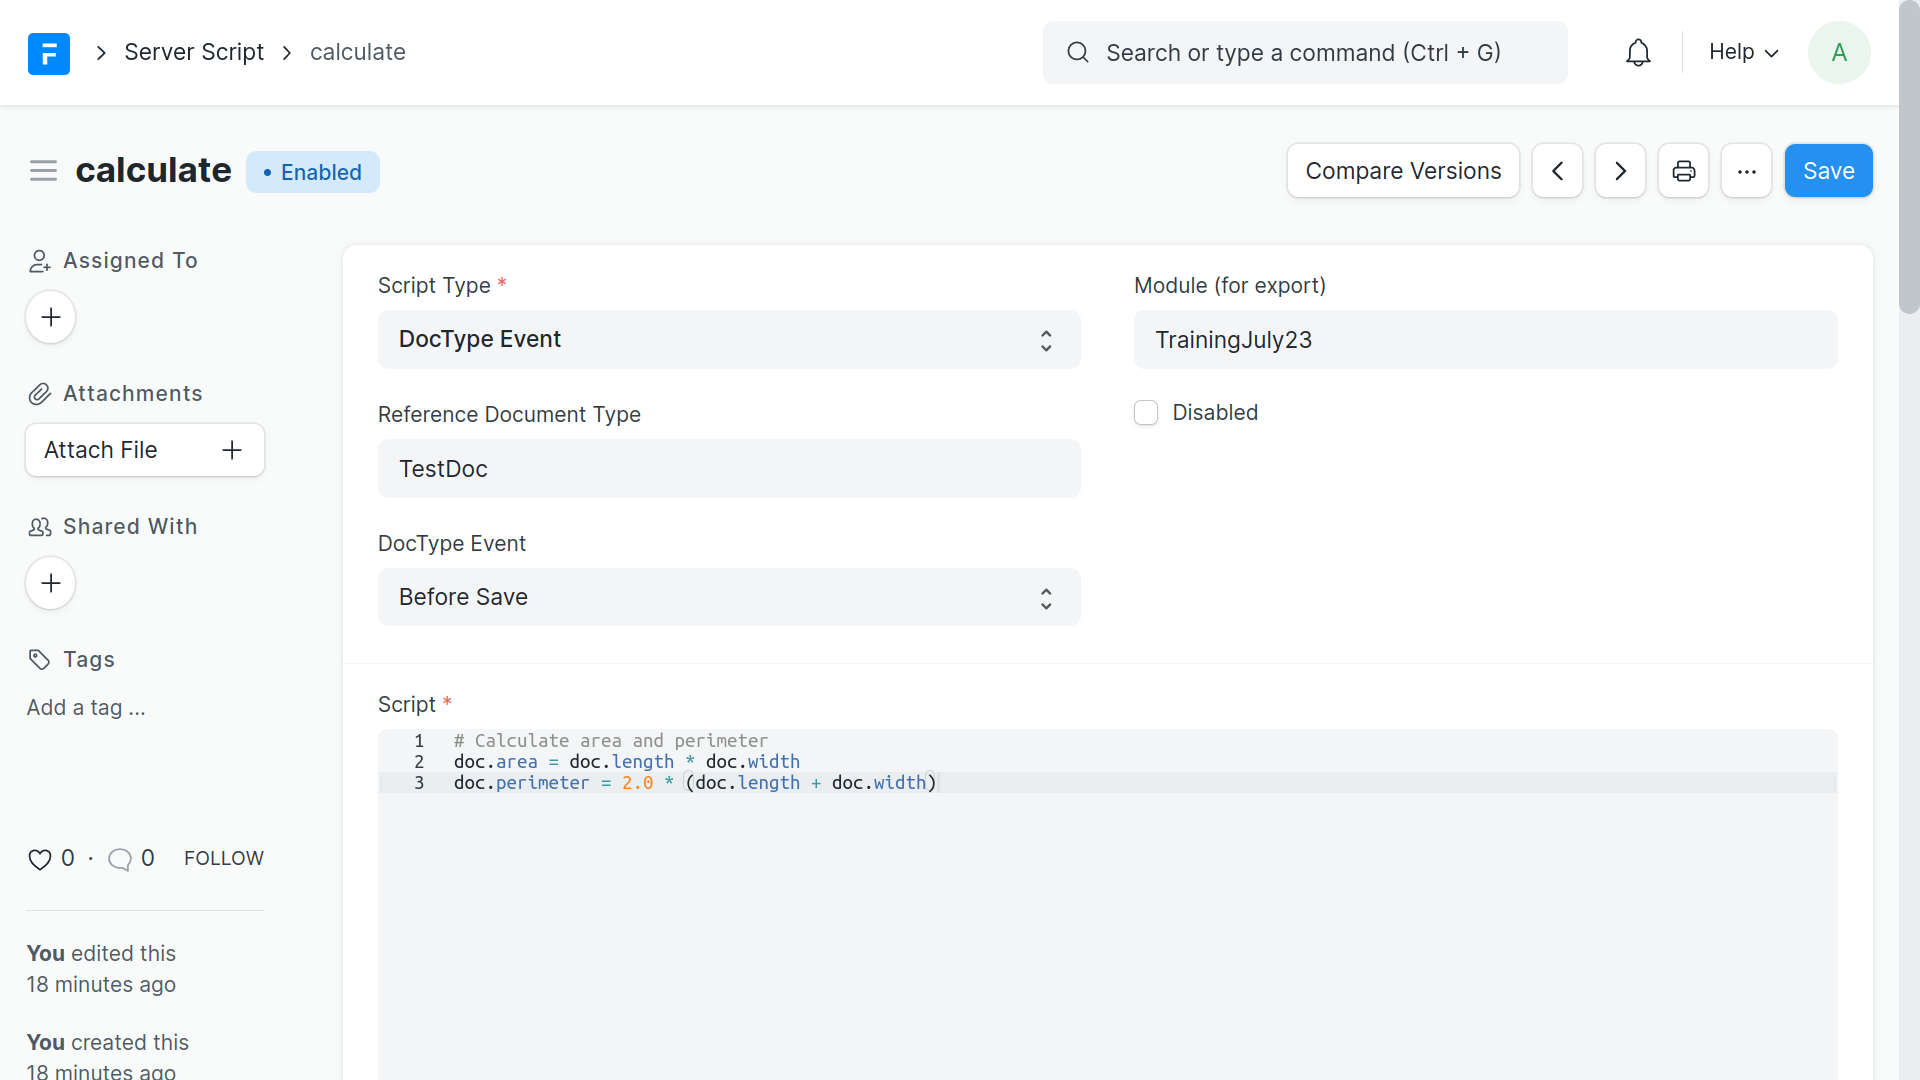Open the notifications bell

click(x=1638, y=53)
